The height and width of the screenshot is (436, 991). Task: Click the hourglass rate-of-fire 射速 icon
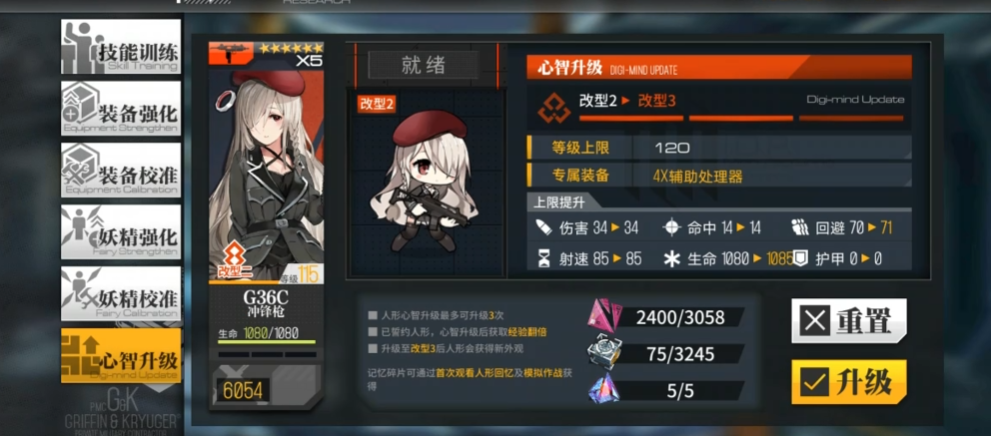pos(544,259)
